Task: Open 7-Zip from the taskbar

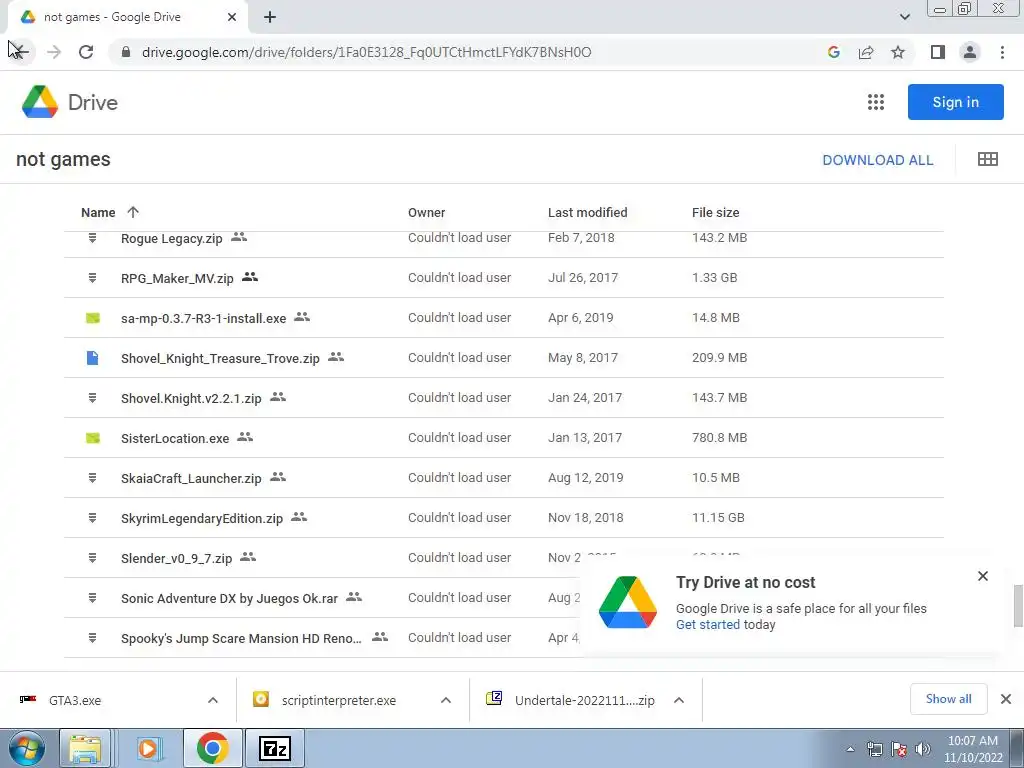Action: (x=274, y=748)
